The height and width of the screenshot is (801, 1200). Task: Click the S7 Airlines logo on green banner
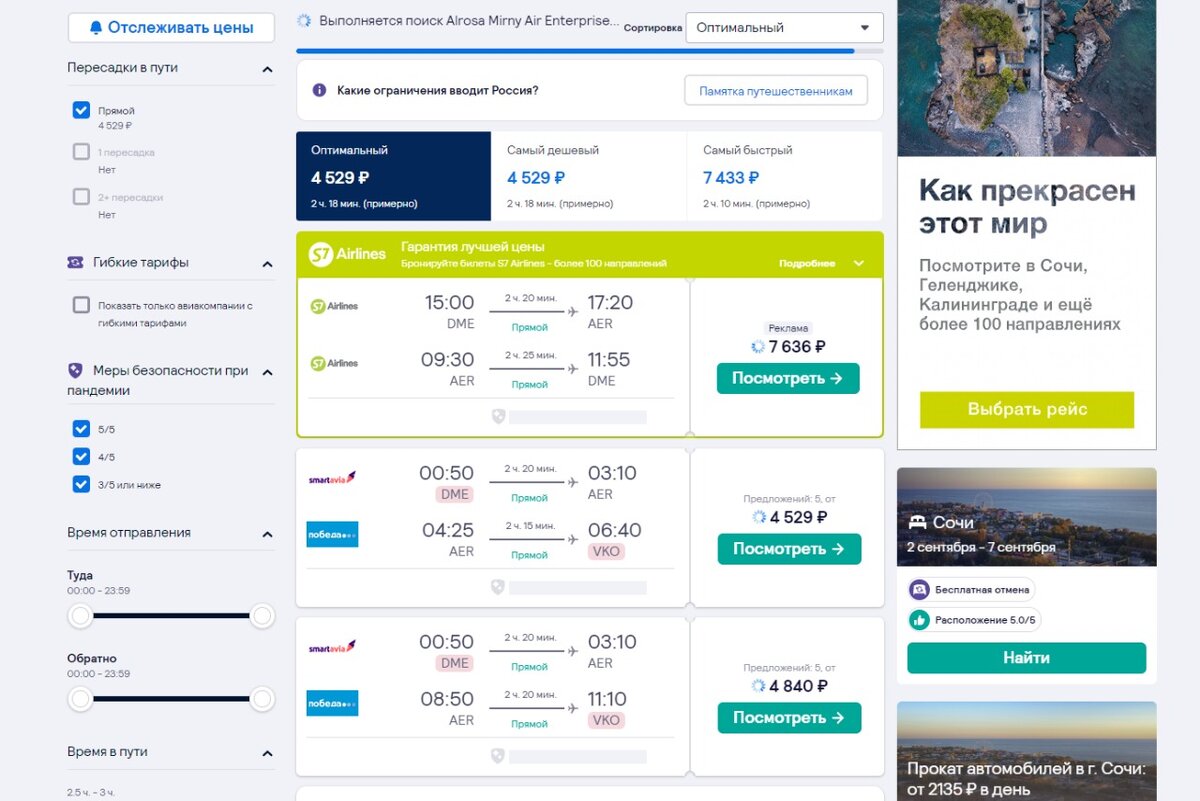[344, 254]
